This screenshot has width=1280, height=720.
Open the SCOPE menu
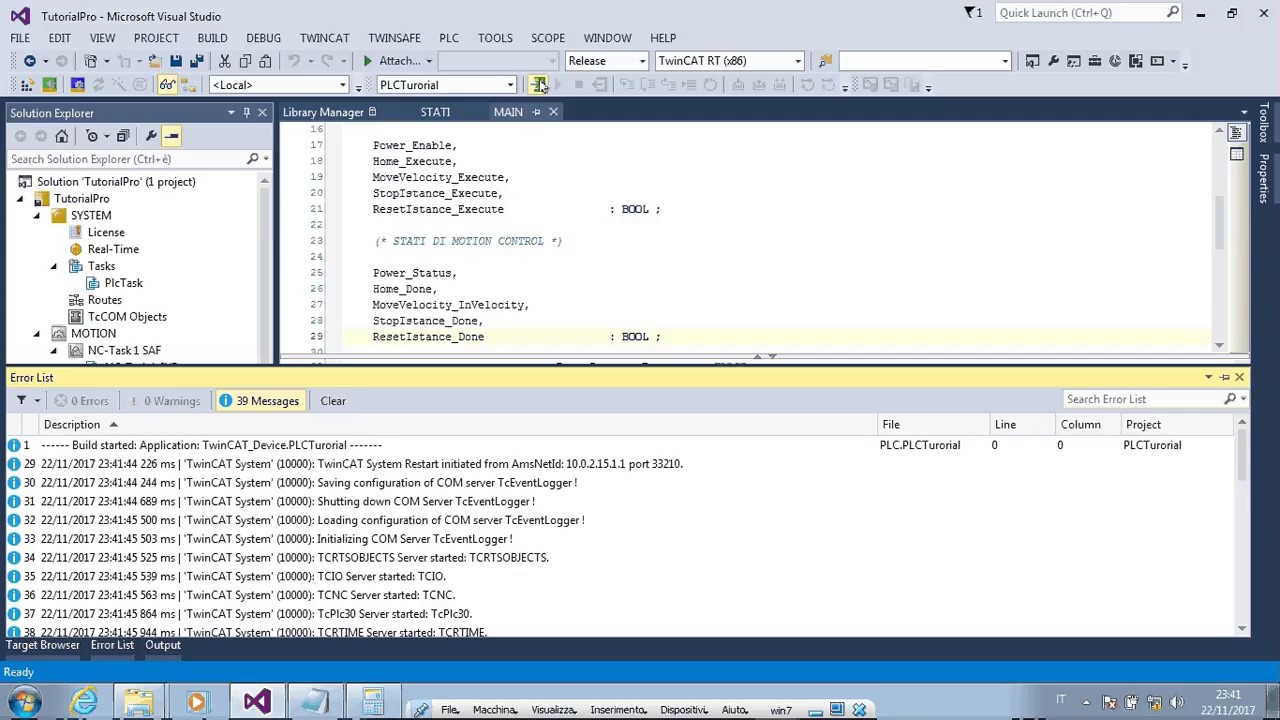point(548,38)
